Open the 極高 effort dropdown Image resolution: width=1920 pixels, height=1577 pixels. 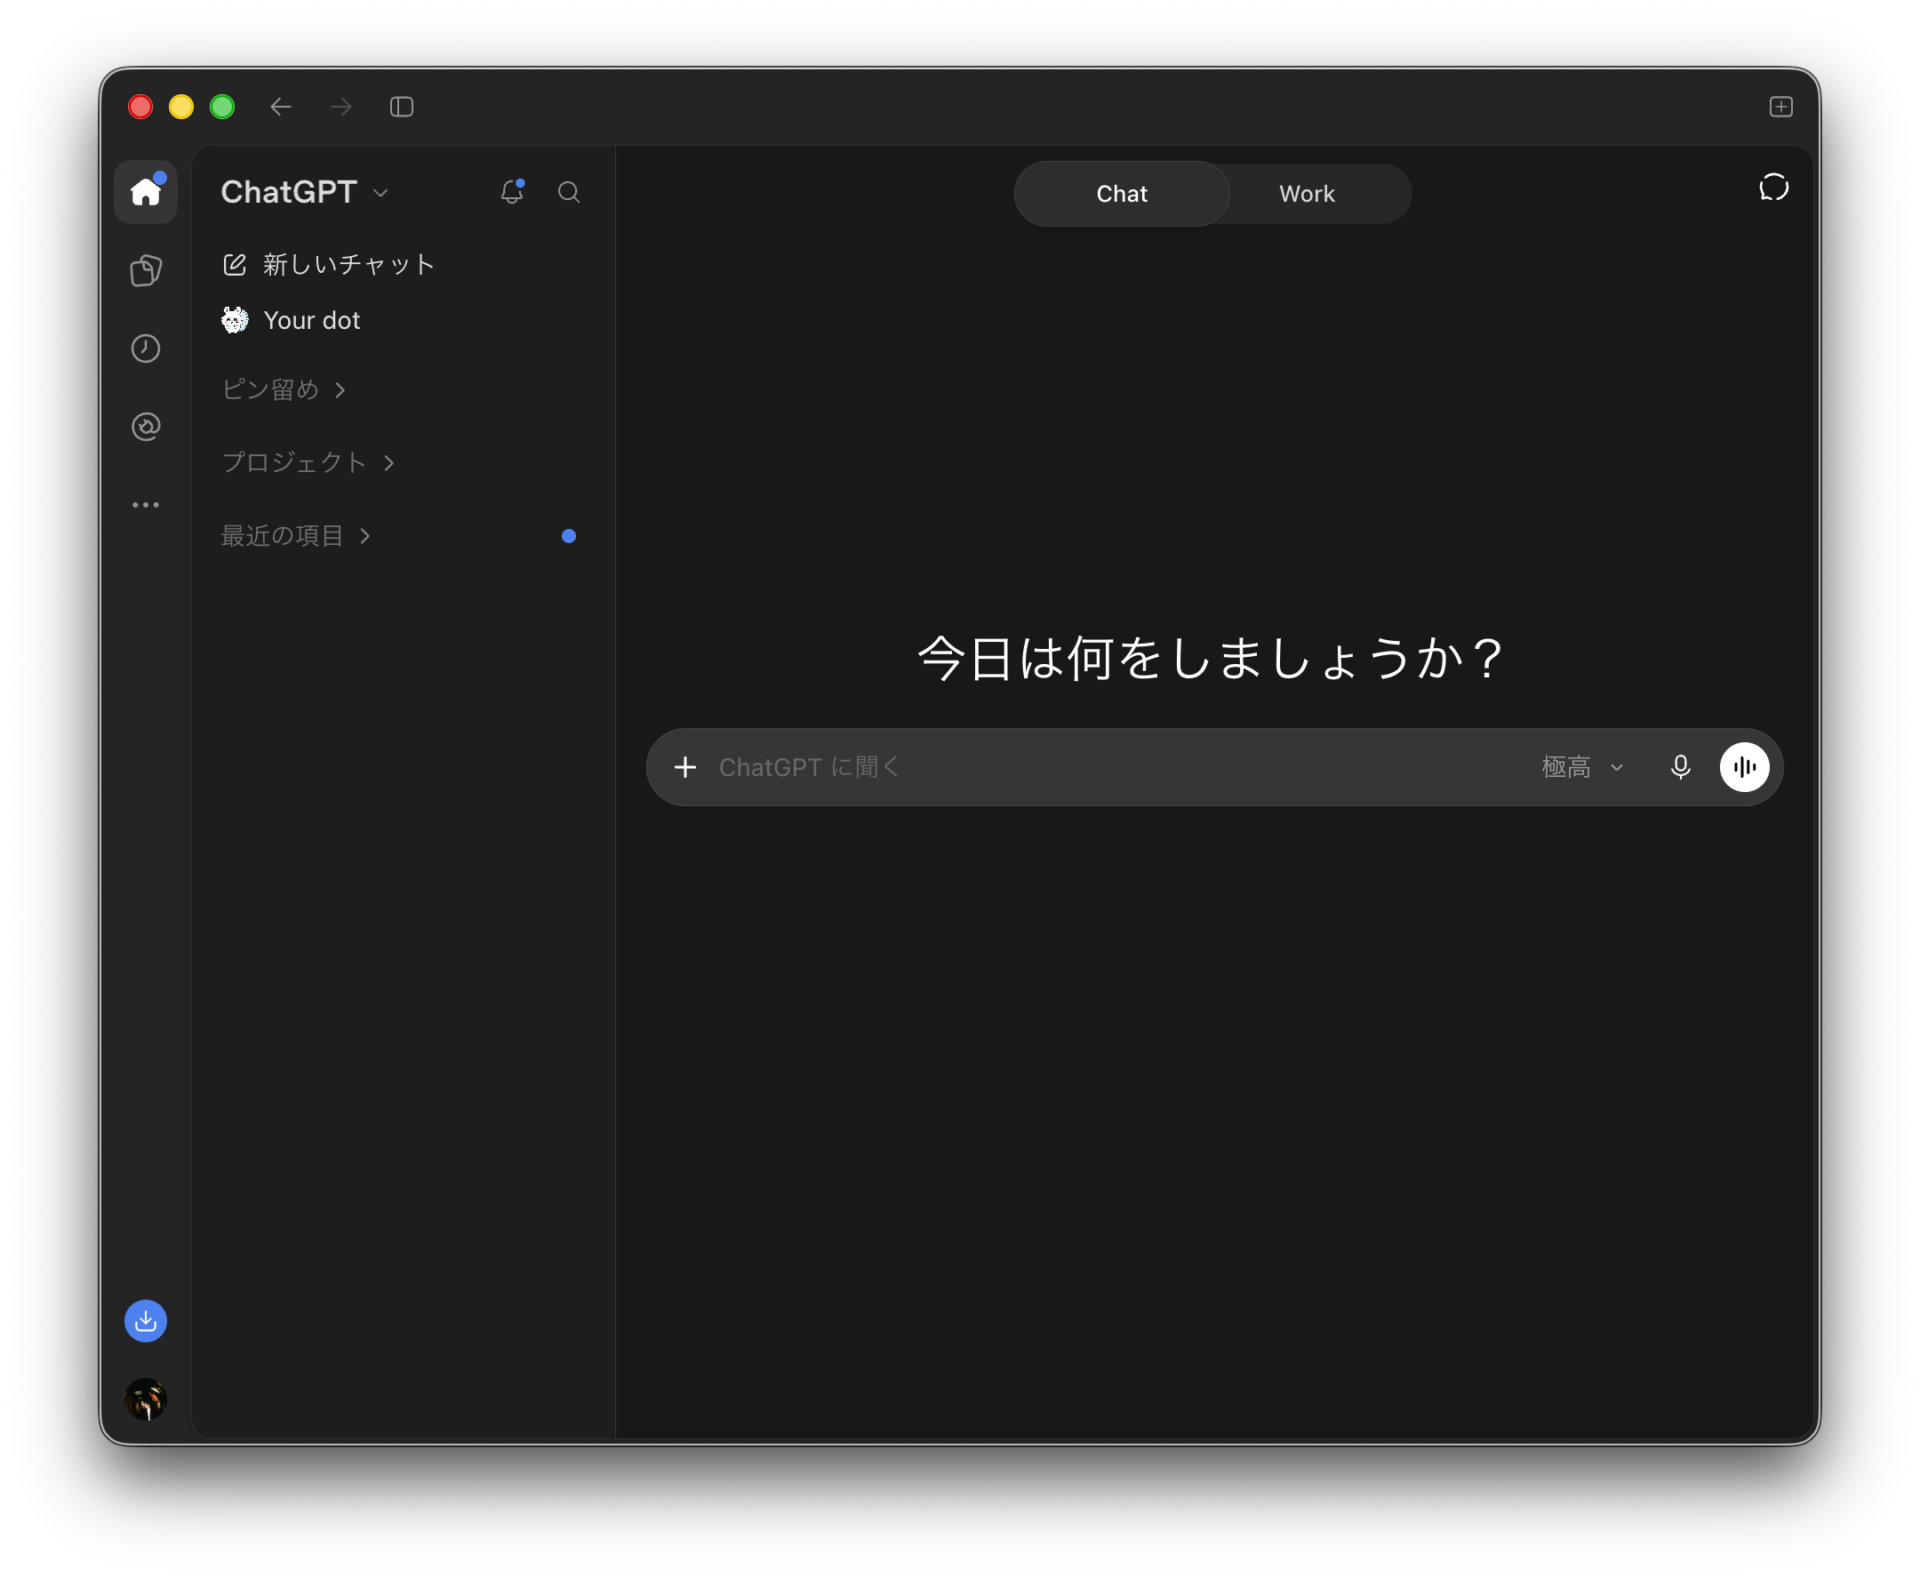pos(1583,767)
